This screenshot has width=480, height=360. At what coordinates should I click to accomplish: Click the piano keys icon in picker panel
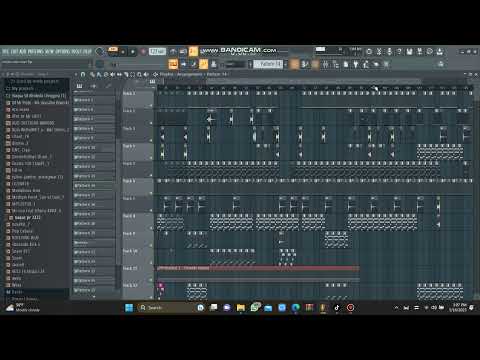[x=79, y=86]
